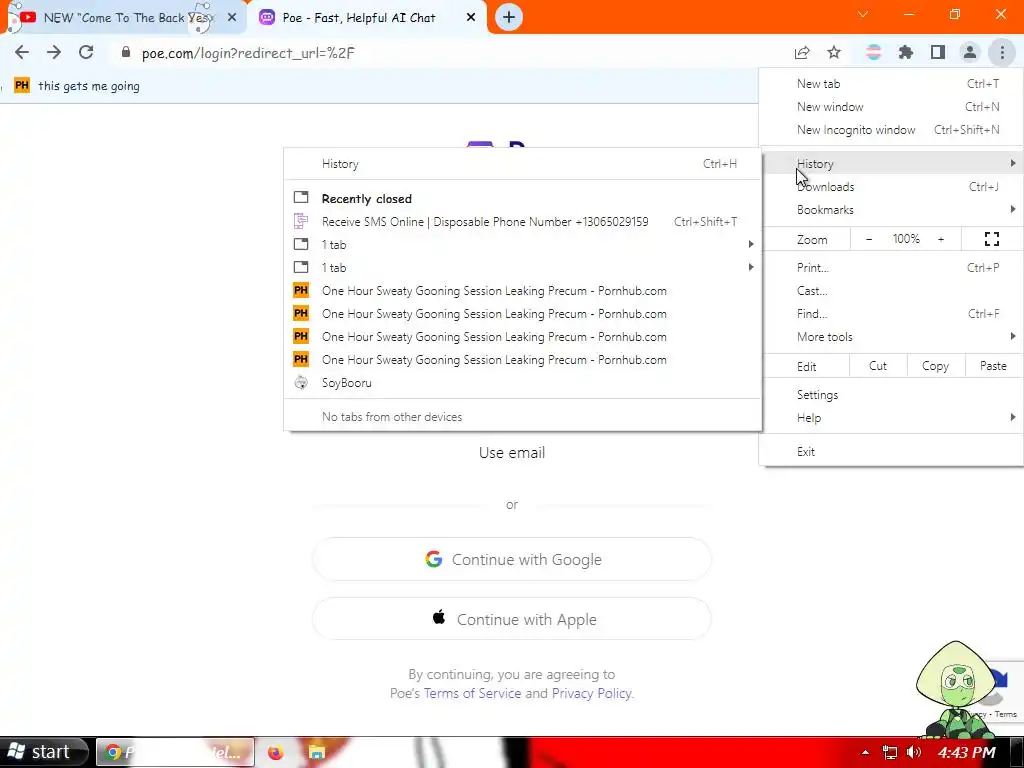Click the Chrome taskbar button
This screenshot has height=768, width=1024.
[x=175, y=752]
